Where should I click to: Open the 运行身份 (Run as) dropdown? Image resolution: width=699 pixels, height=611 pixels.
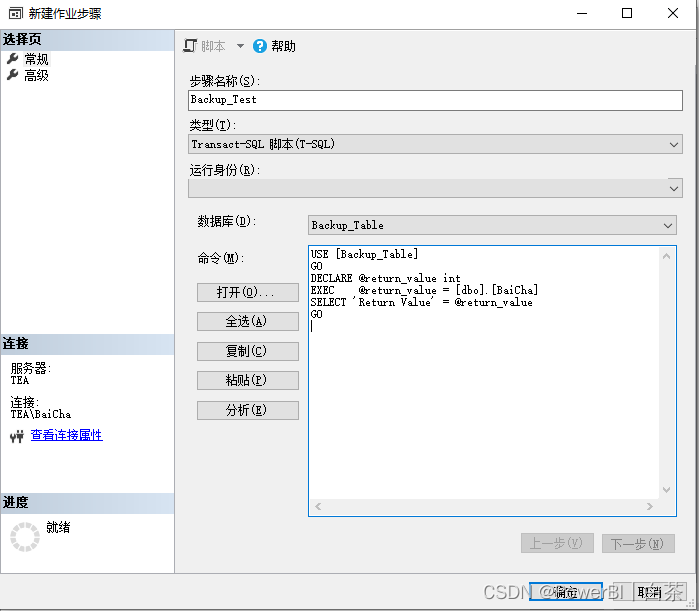click(435, 188)
